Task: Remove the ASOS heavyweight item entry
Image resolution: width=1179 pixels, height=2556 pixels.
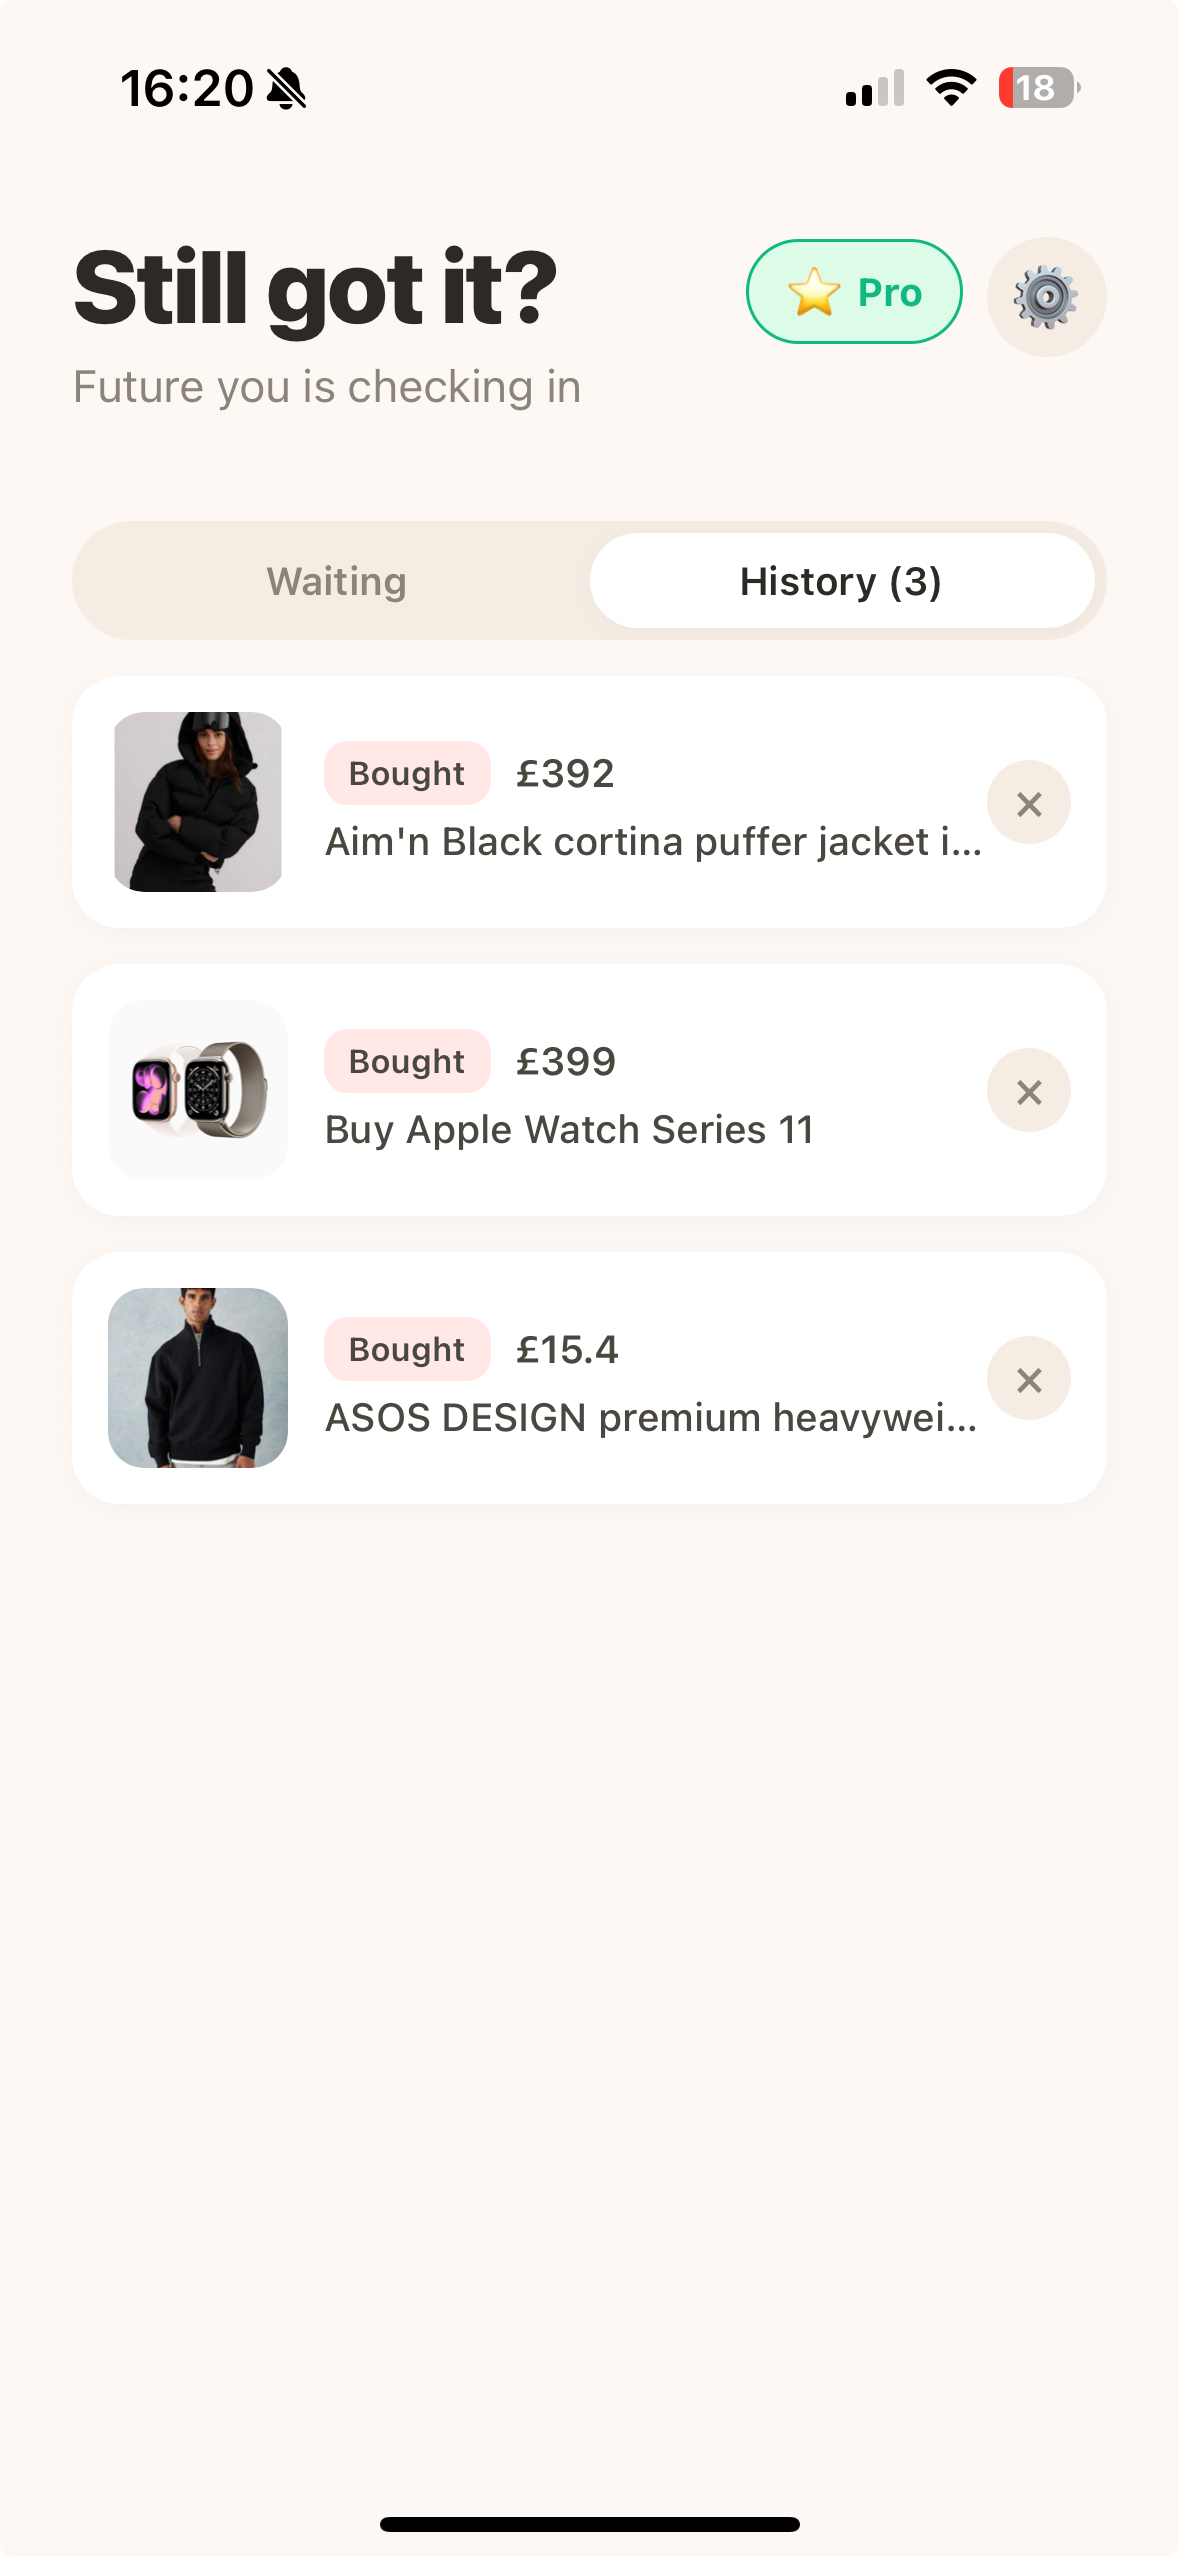Action: point(1028,1379)
